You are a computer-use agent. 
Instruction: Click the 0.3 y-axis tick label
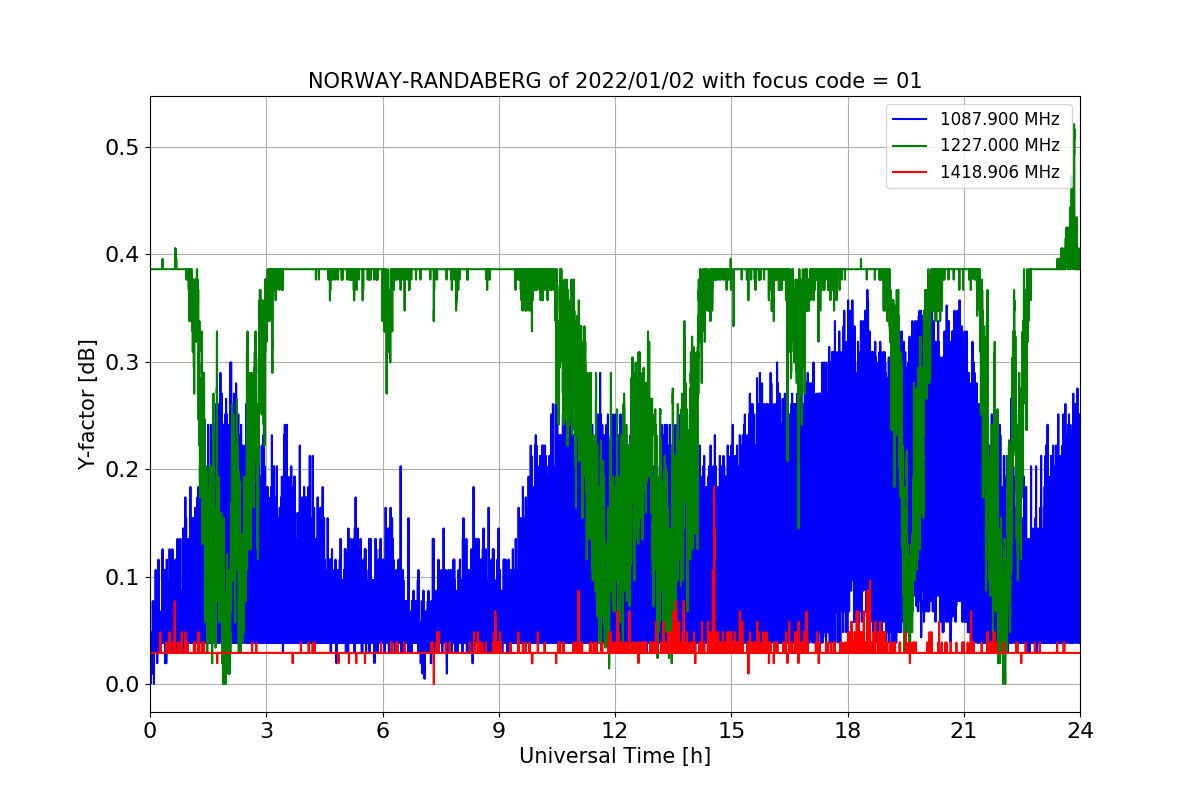123,362
